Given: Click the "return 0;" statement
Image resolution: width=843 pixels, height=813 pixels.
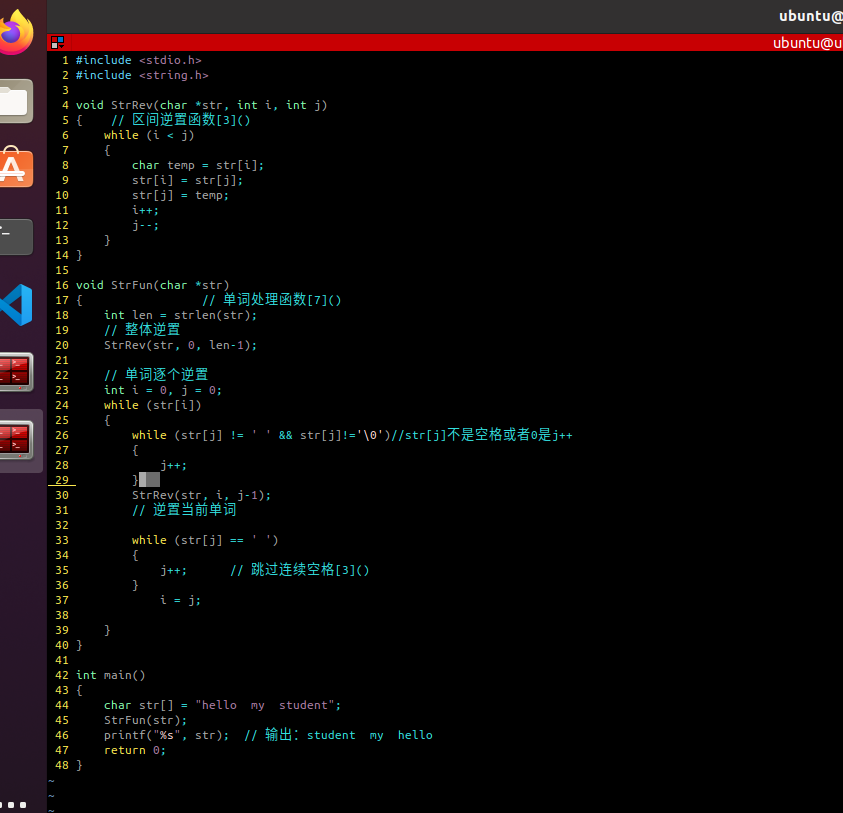Looking at the screenshot, I should tap(135, 751).
